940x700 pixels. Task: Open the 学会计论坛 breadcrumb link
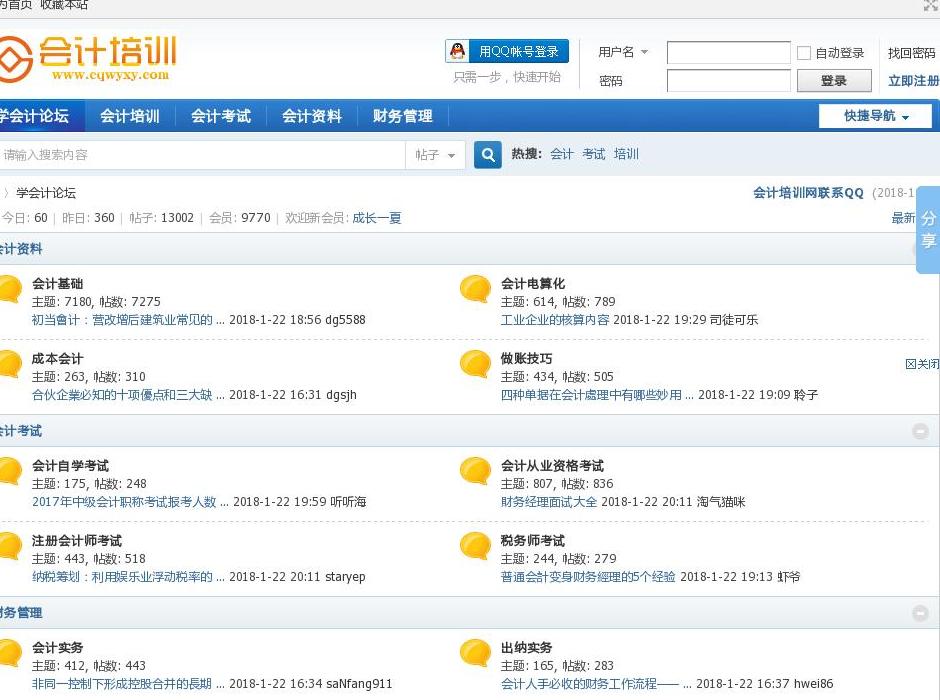click(x=46, y=193)
